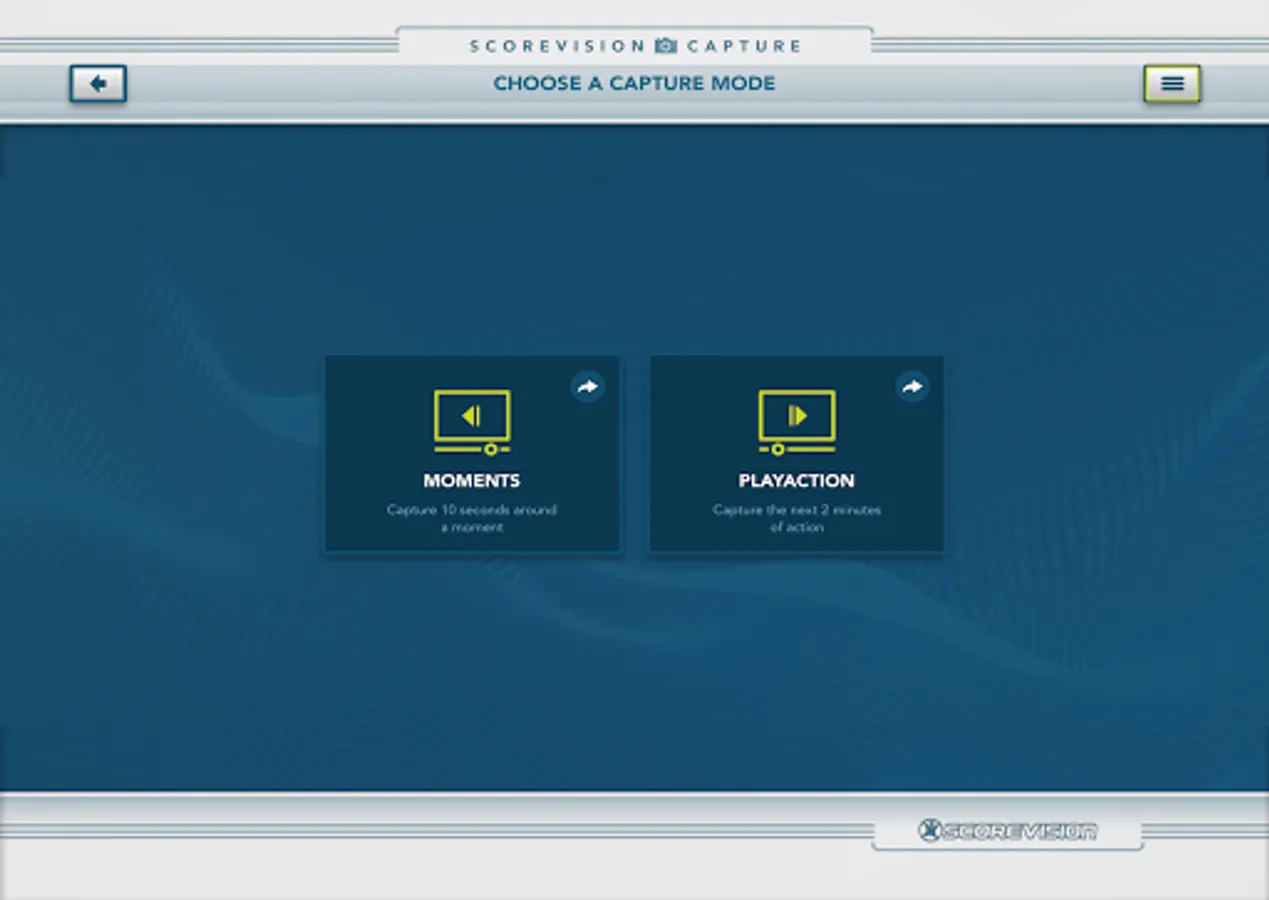Viewport: 1269px width, 900px height.
Task: Select the Playaction play screen icon
Action: pyautogui.click(x=797, y=422)
